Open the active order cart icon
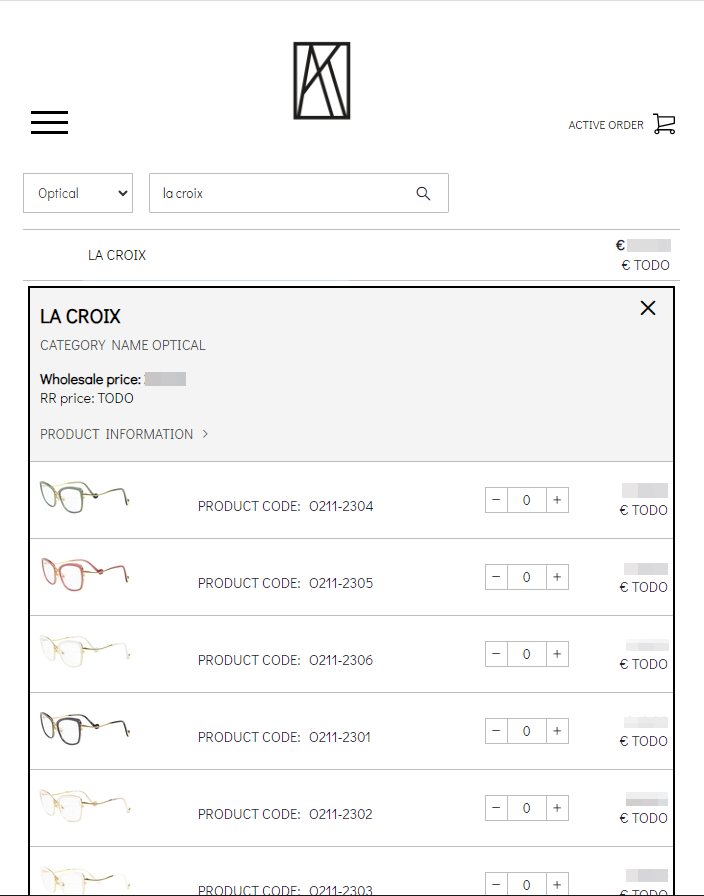The image size is (704, 896). [664, 124]
